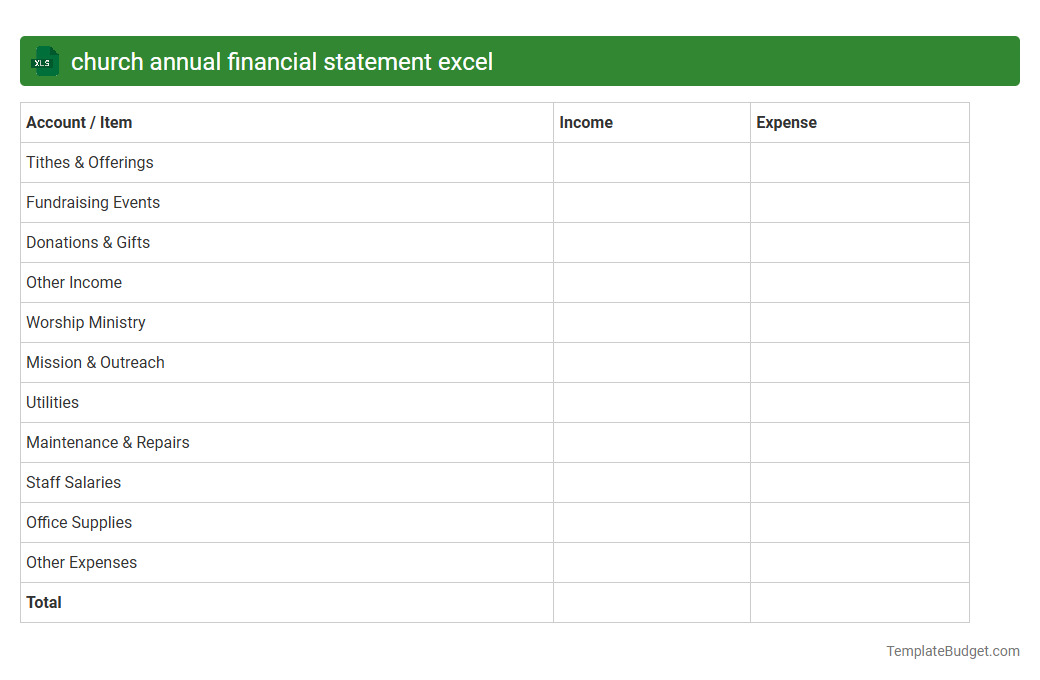Screen dimensions: 1040x680
Task: Select the 'Office Supplies' cell
Action: tap(79, 522)
